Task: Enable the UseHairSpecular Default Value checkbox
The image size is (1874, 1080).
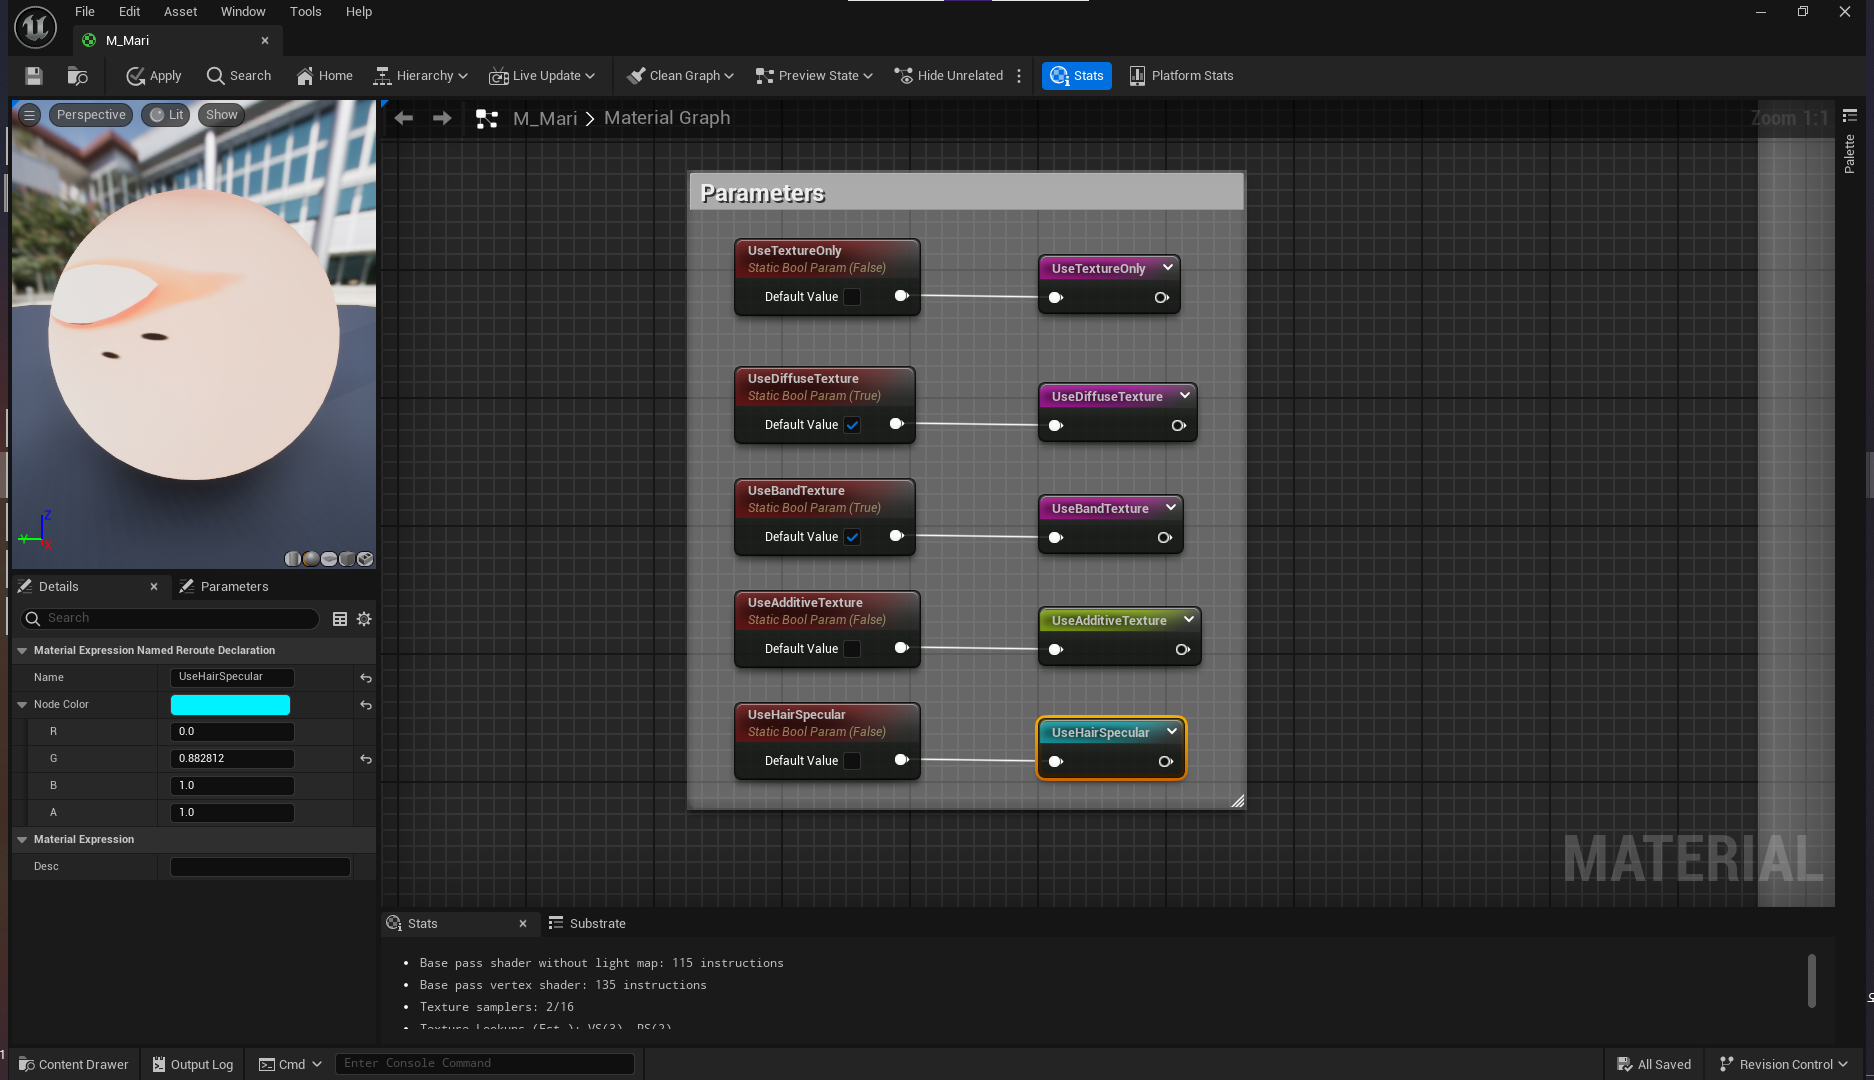Action: point(852,761)
